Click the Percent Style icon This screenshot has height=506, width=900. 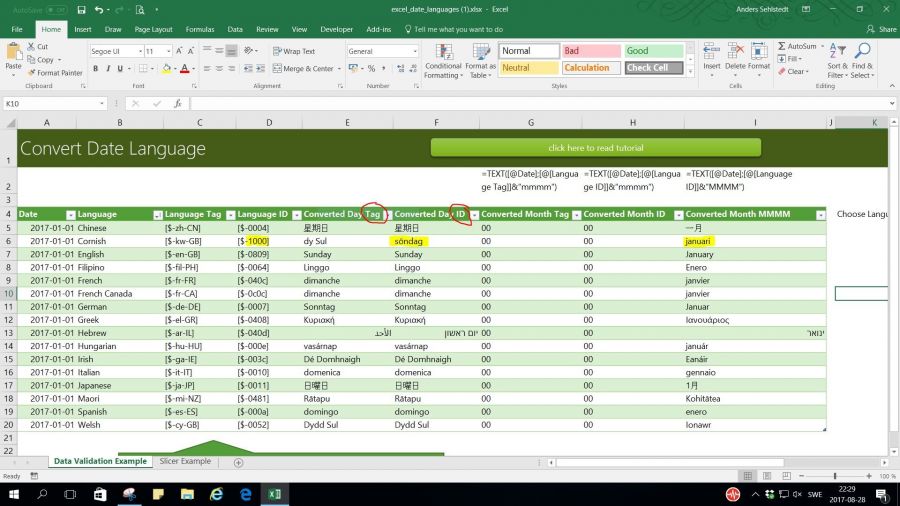(x=371, y=68)
